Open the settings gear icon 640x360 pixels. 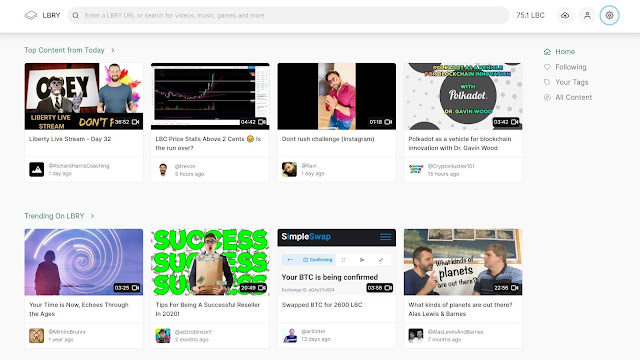coord(609,16)
